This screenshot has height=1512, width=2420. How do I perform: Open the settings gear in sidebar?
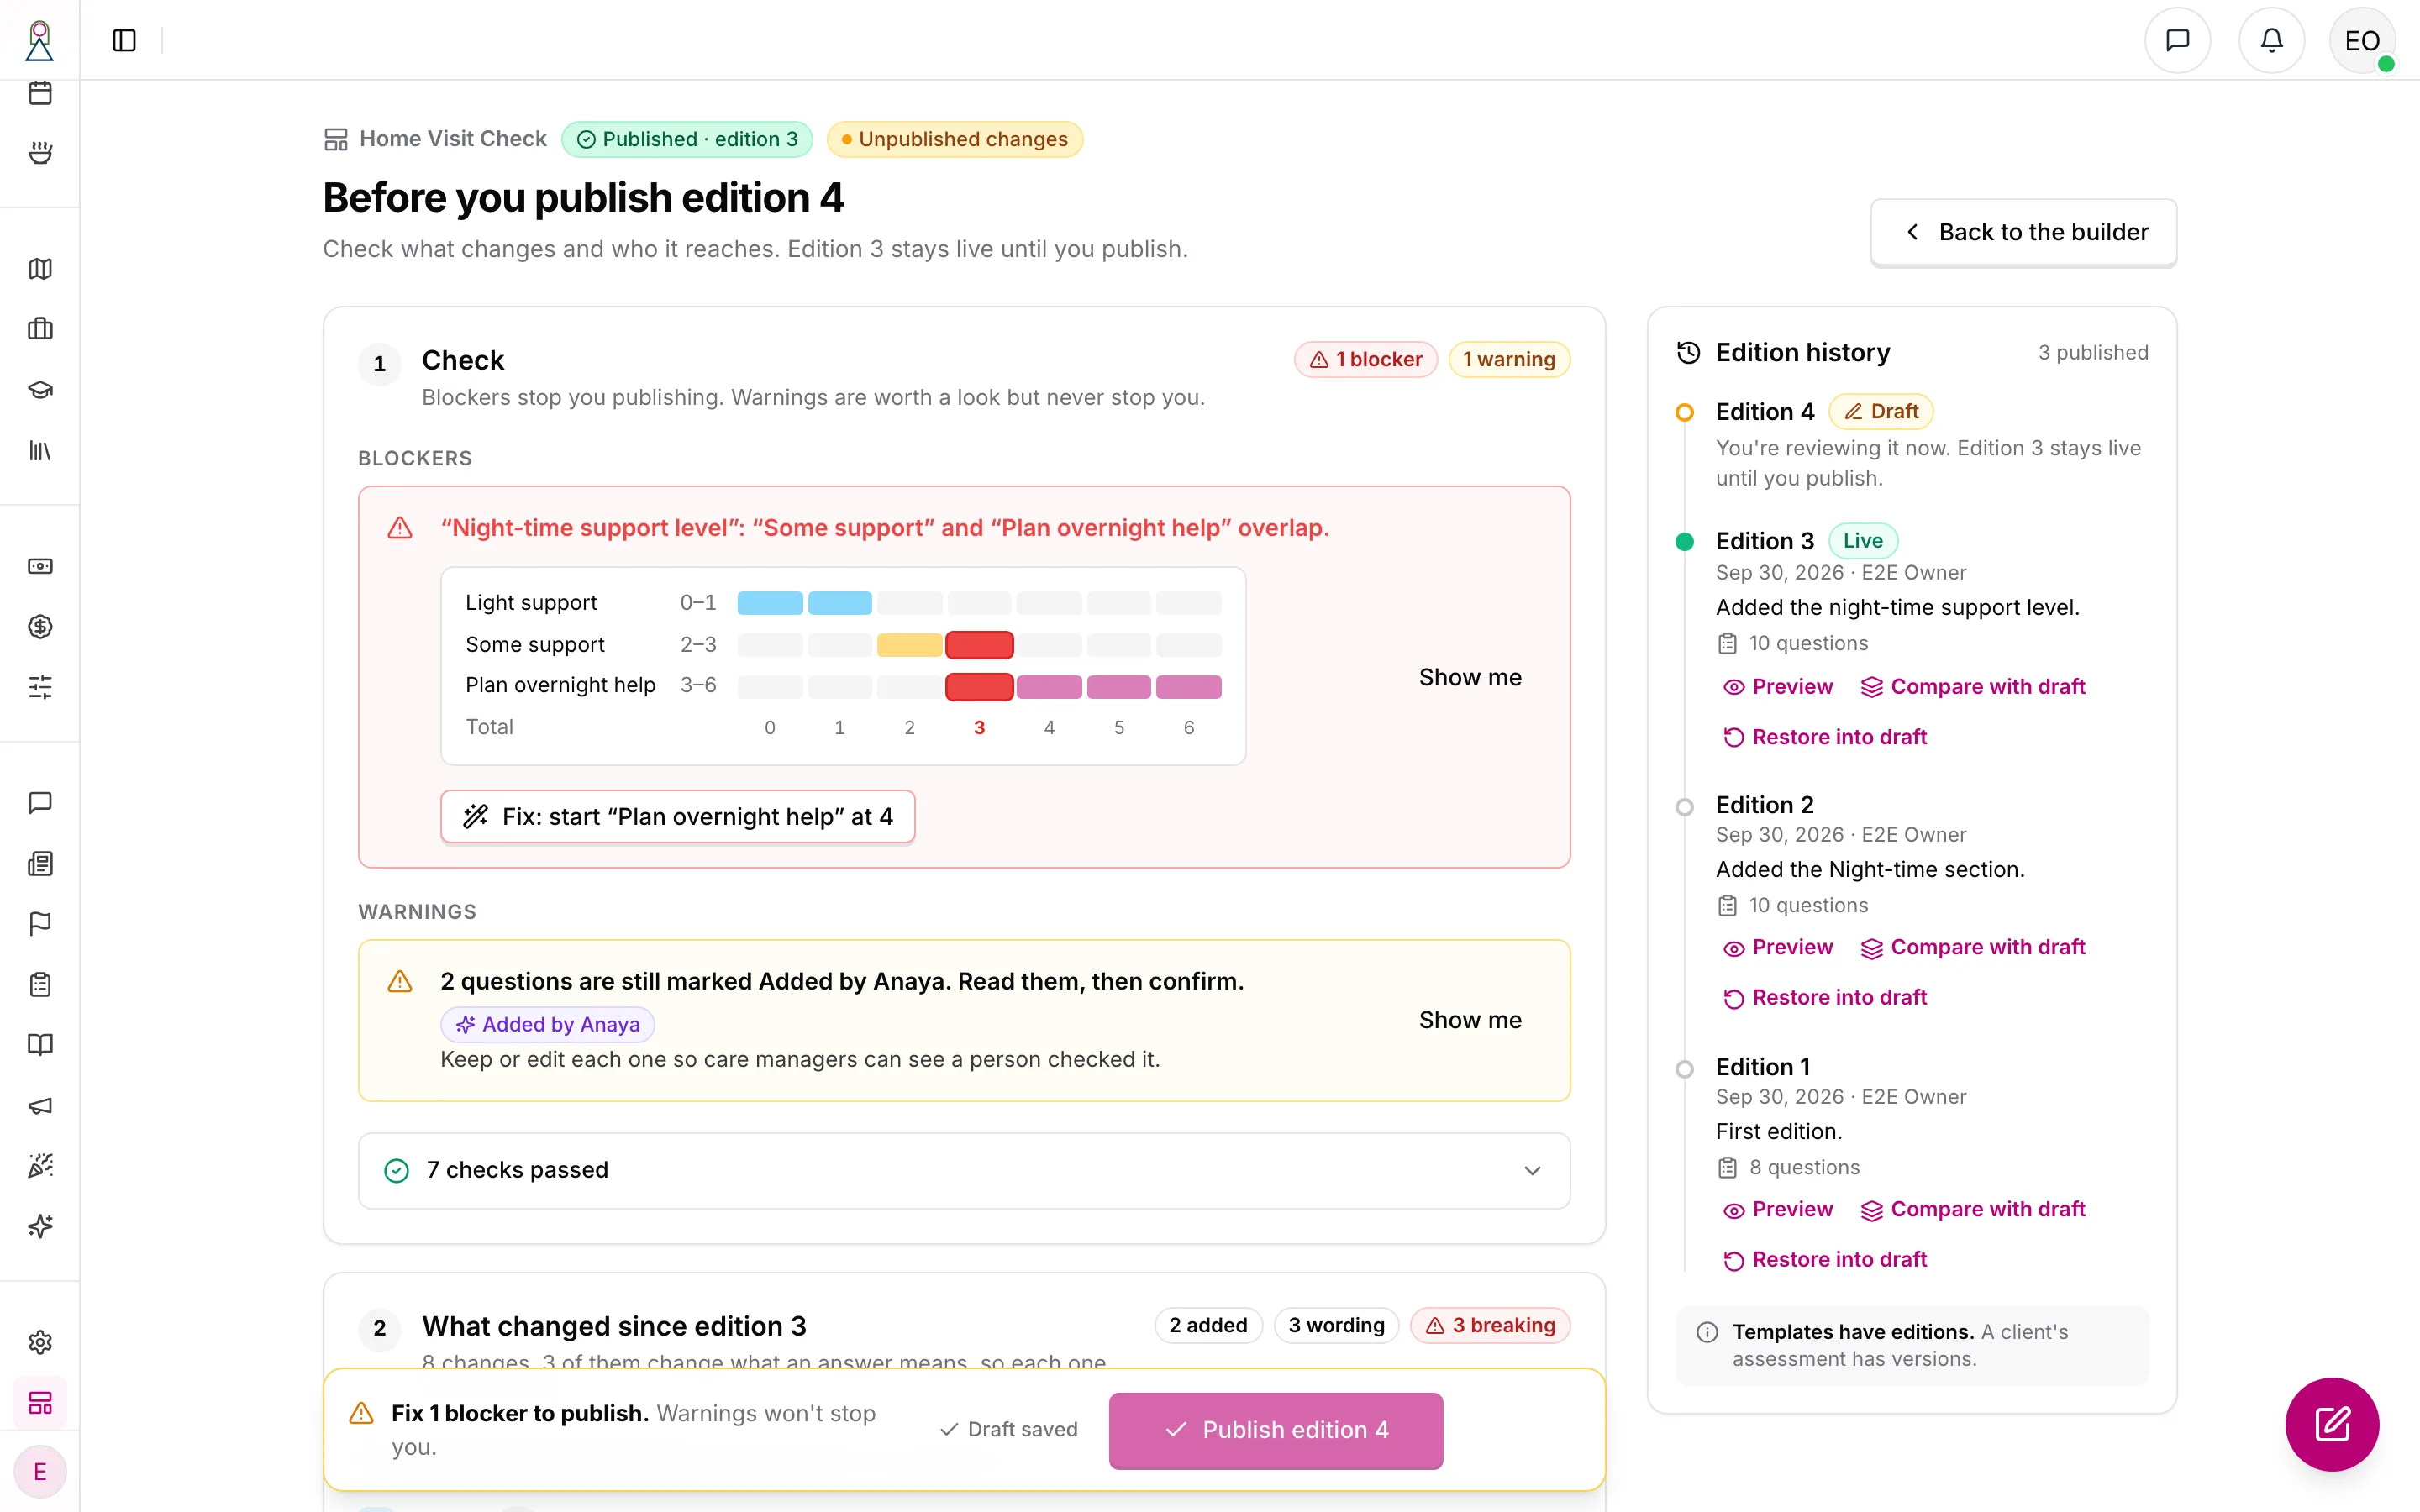(40, 1342)
